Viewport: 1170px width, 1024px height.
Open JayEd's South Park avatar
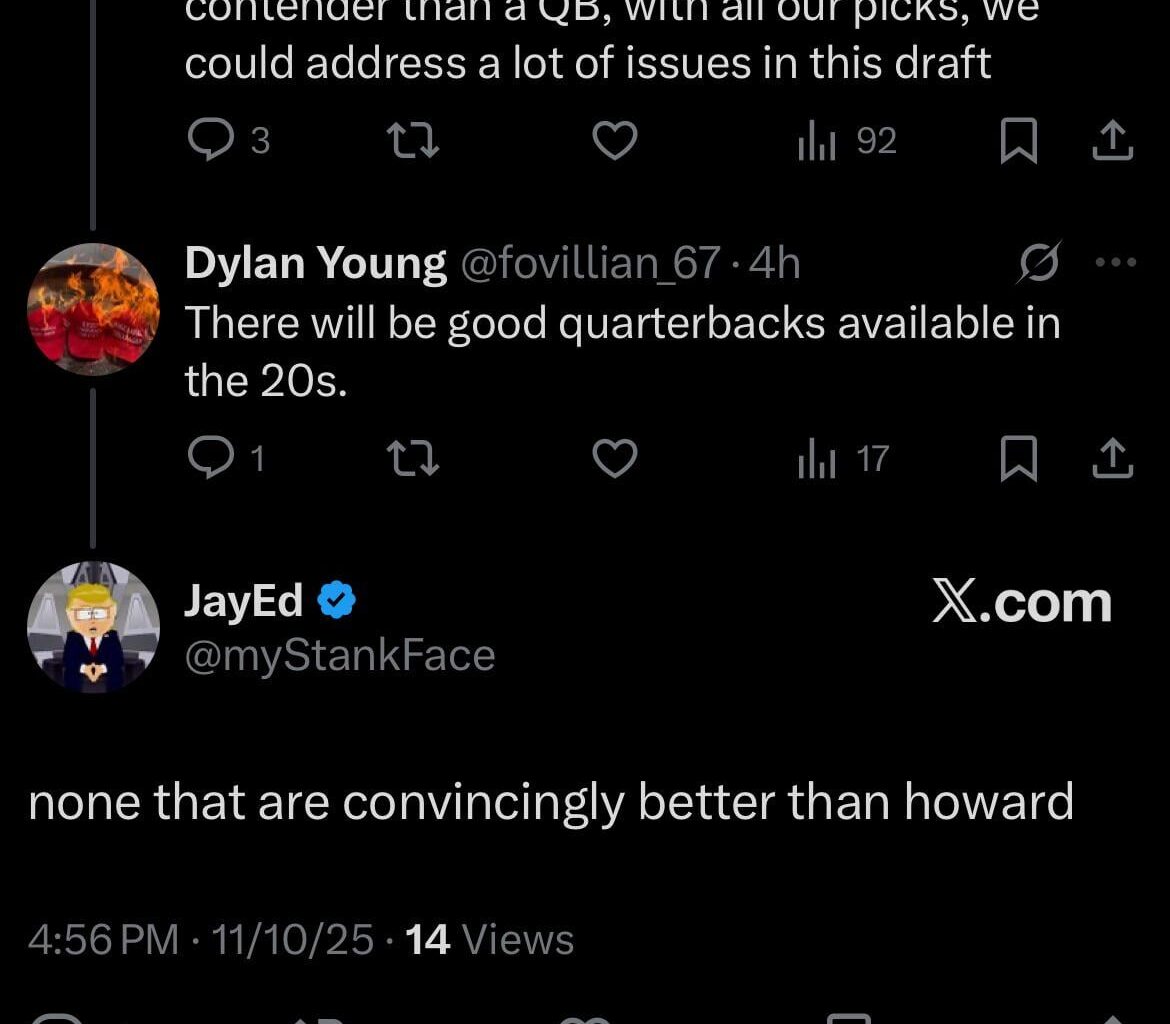point(93,626)
